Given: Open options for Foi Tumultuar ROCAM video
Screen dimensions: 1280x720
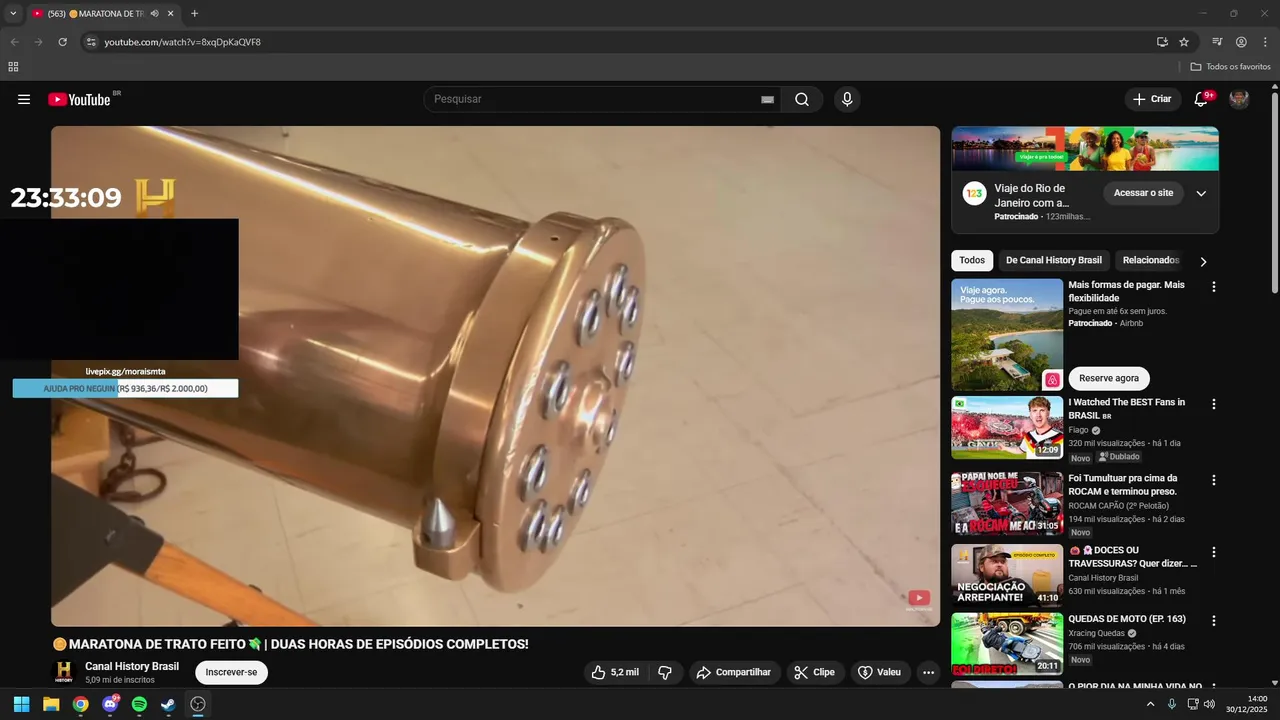Looking at the screenshot, I should coord(1214,480).
